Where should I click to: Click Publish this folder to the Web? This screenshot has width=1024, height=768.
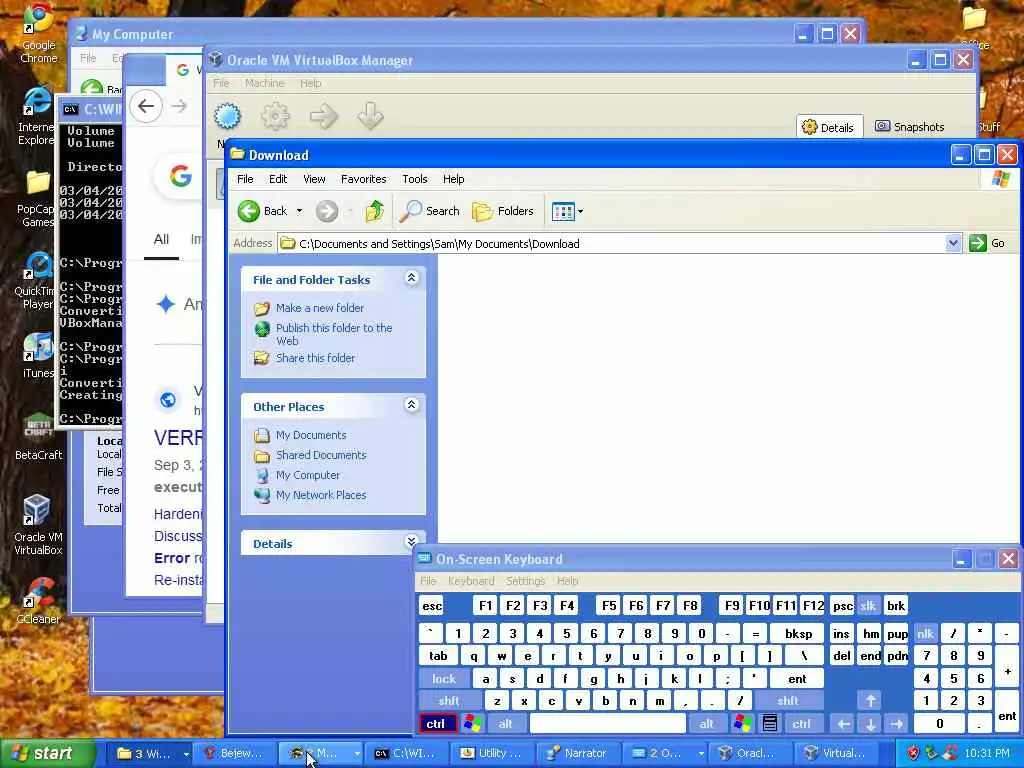pyautogui.click(x=334, y=334)
